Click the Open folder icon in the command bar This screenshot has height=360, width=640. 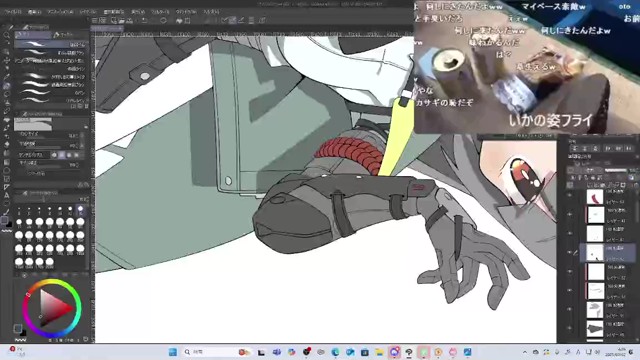[121, 20]
